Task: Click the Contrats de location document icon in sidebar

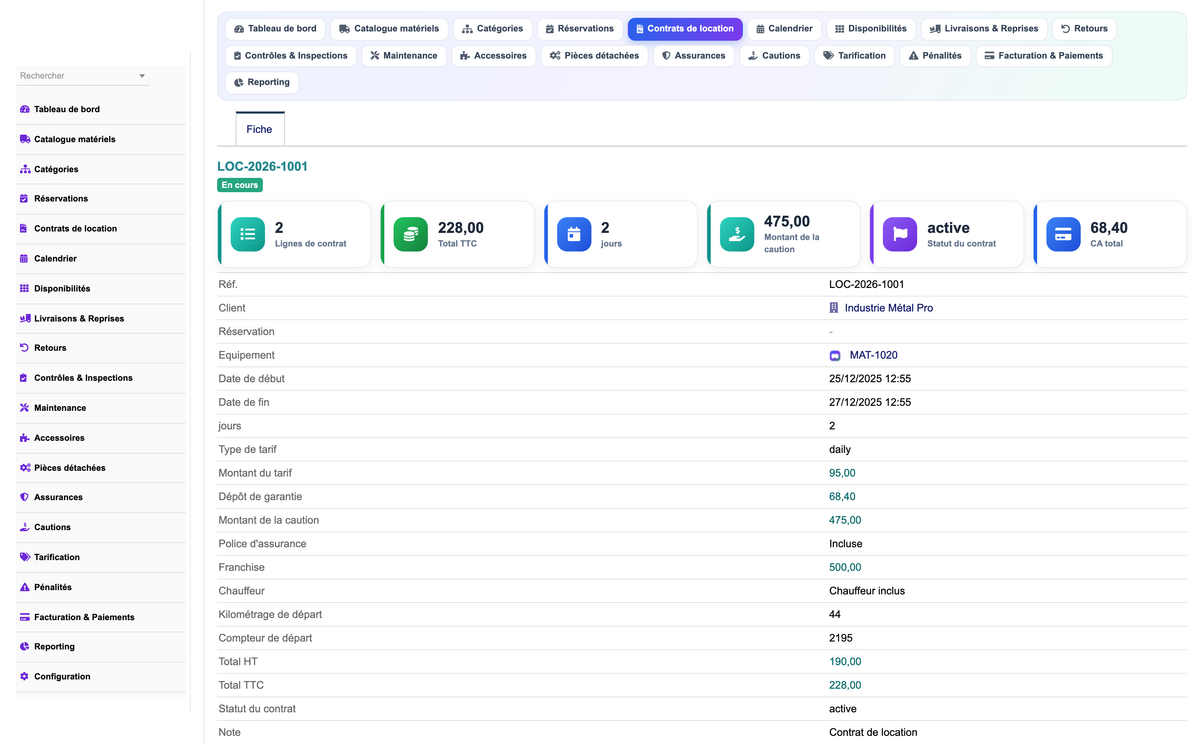Action: point(24,229)
